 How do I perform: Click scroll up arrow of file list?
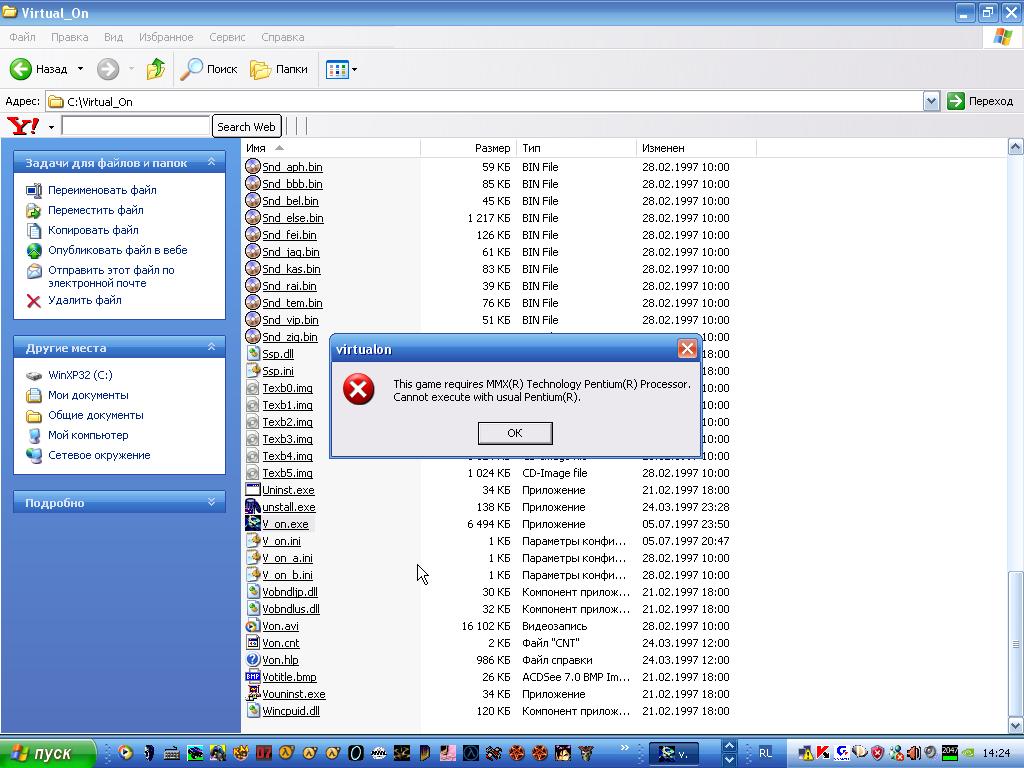(x=1015, y=147)
